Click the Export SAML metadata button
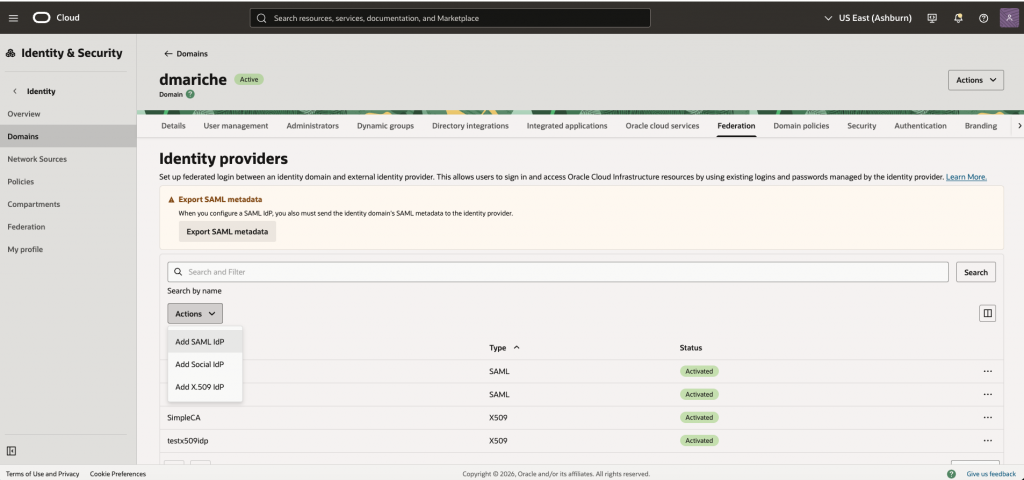The height and width of the screenshot is (480, 1024). [227, 231]
